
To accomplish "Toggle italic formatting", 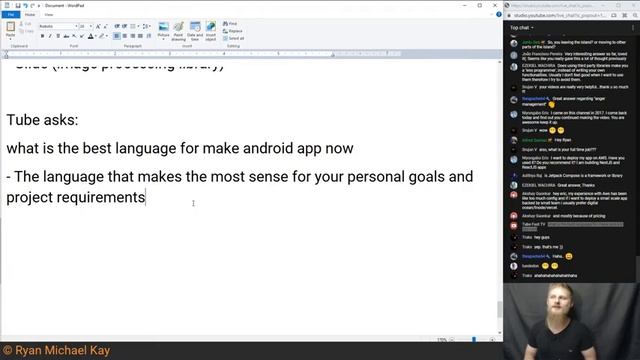I will click(x=50, y=36).
